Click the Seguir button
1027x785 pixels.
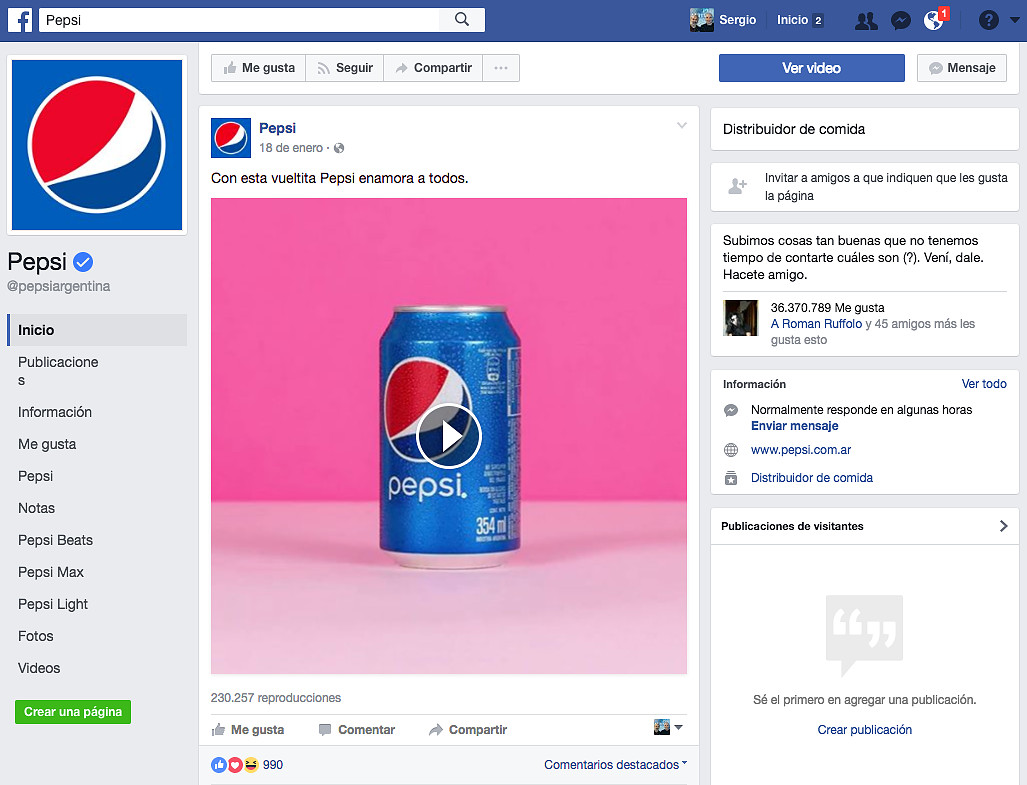(345, 68)
